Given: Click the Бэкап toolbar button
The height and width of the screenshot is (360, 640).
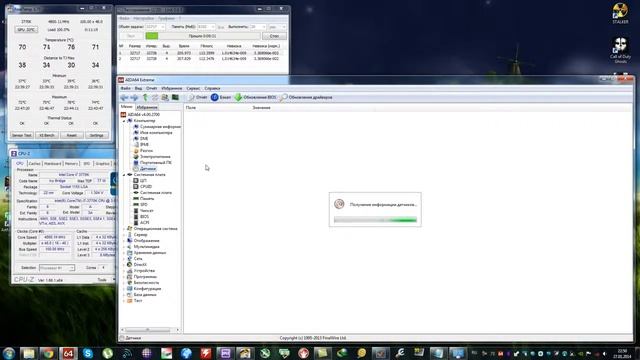Looking at the screenshot, I should (221, 98).
